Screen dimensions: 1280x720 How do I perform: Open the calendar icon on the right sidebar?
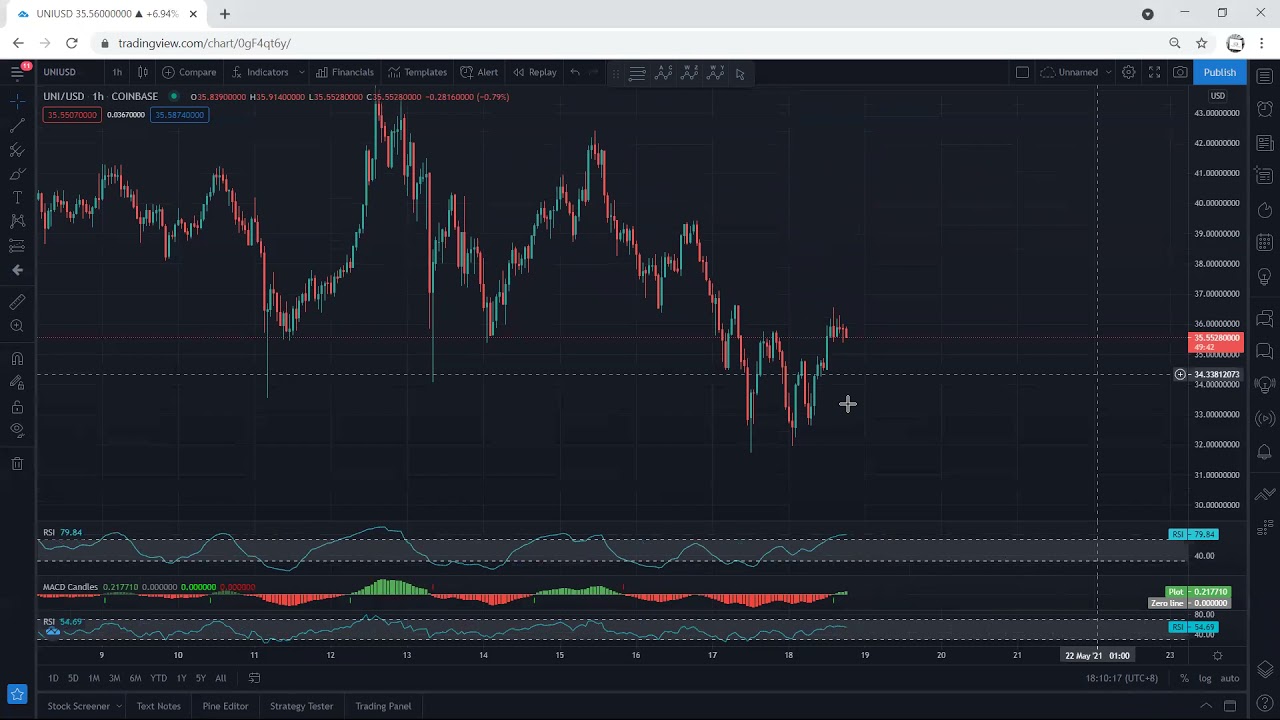[x=1265, y=242]
